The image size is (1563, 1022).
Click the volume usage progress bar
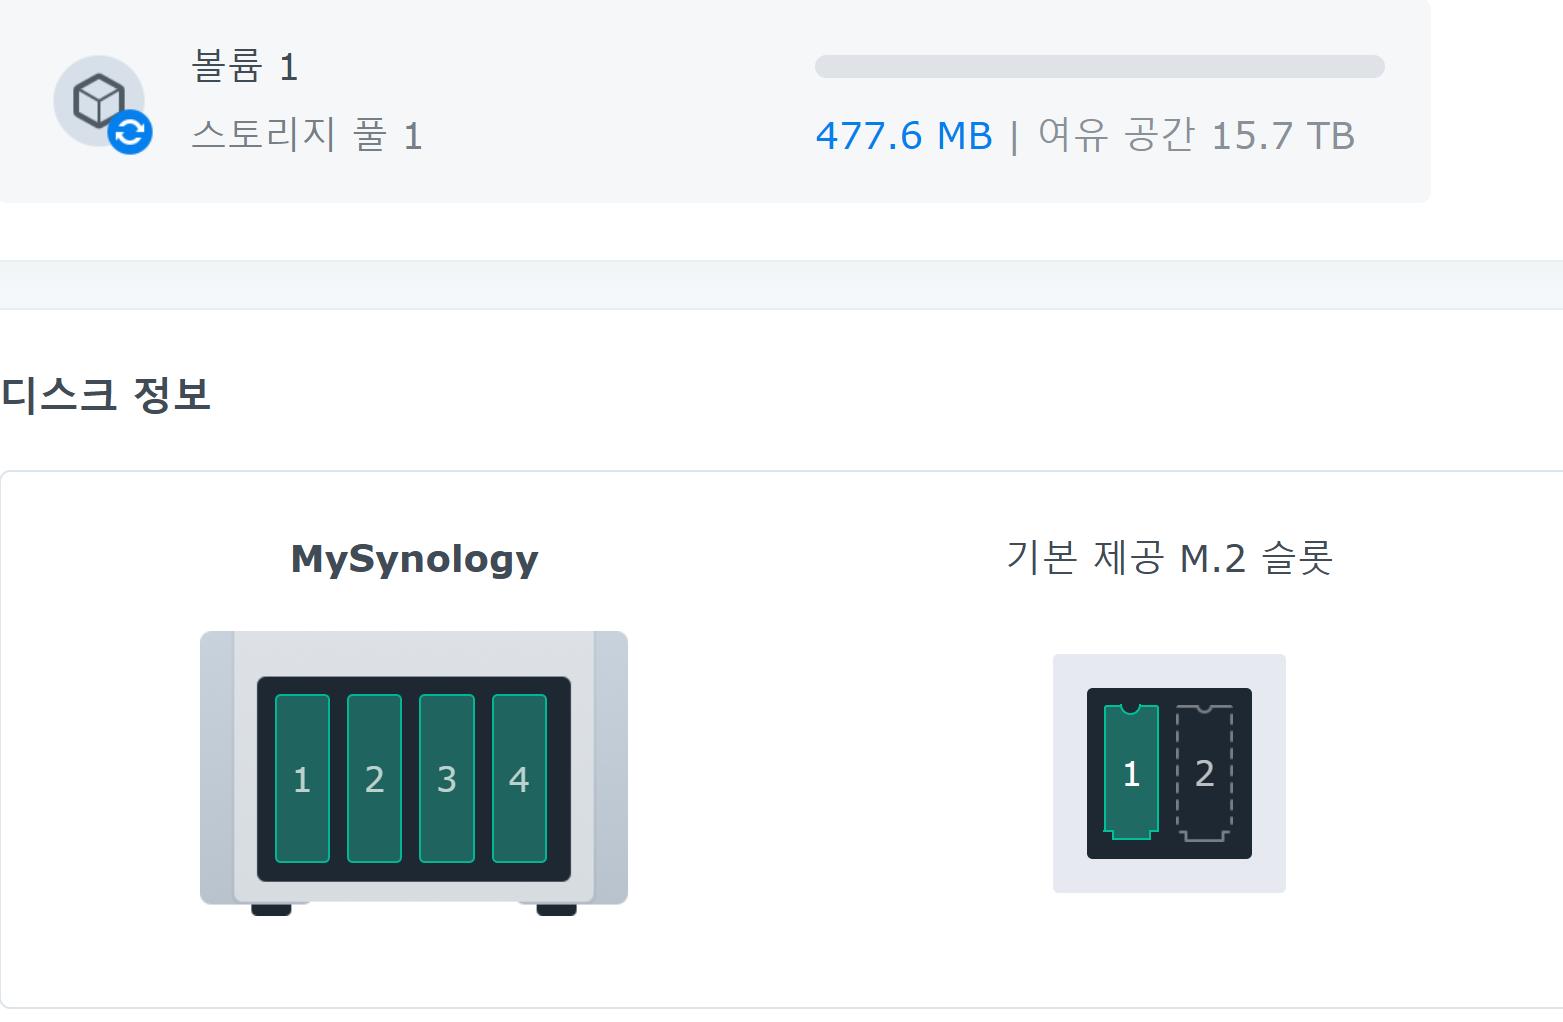(1099, 67)
